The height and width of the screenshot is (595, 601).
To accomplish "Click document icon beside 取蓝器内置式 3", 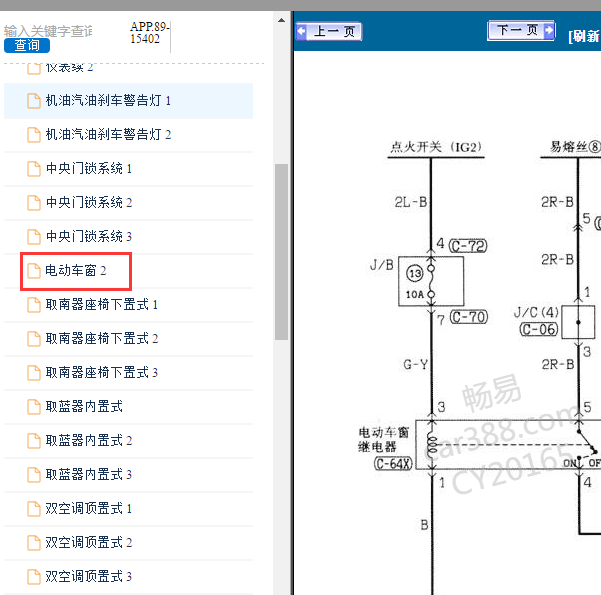I will point(34,475).
